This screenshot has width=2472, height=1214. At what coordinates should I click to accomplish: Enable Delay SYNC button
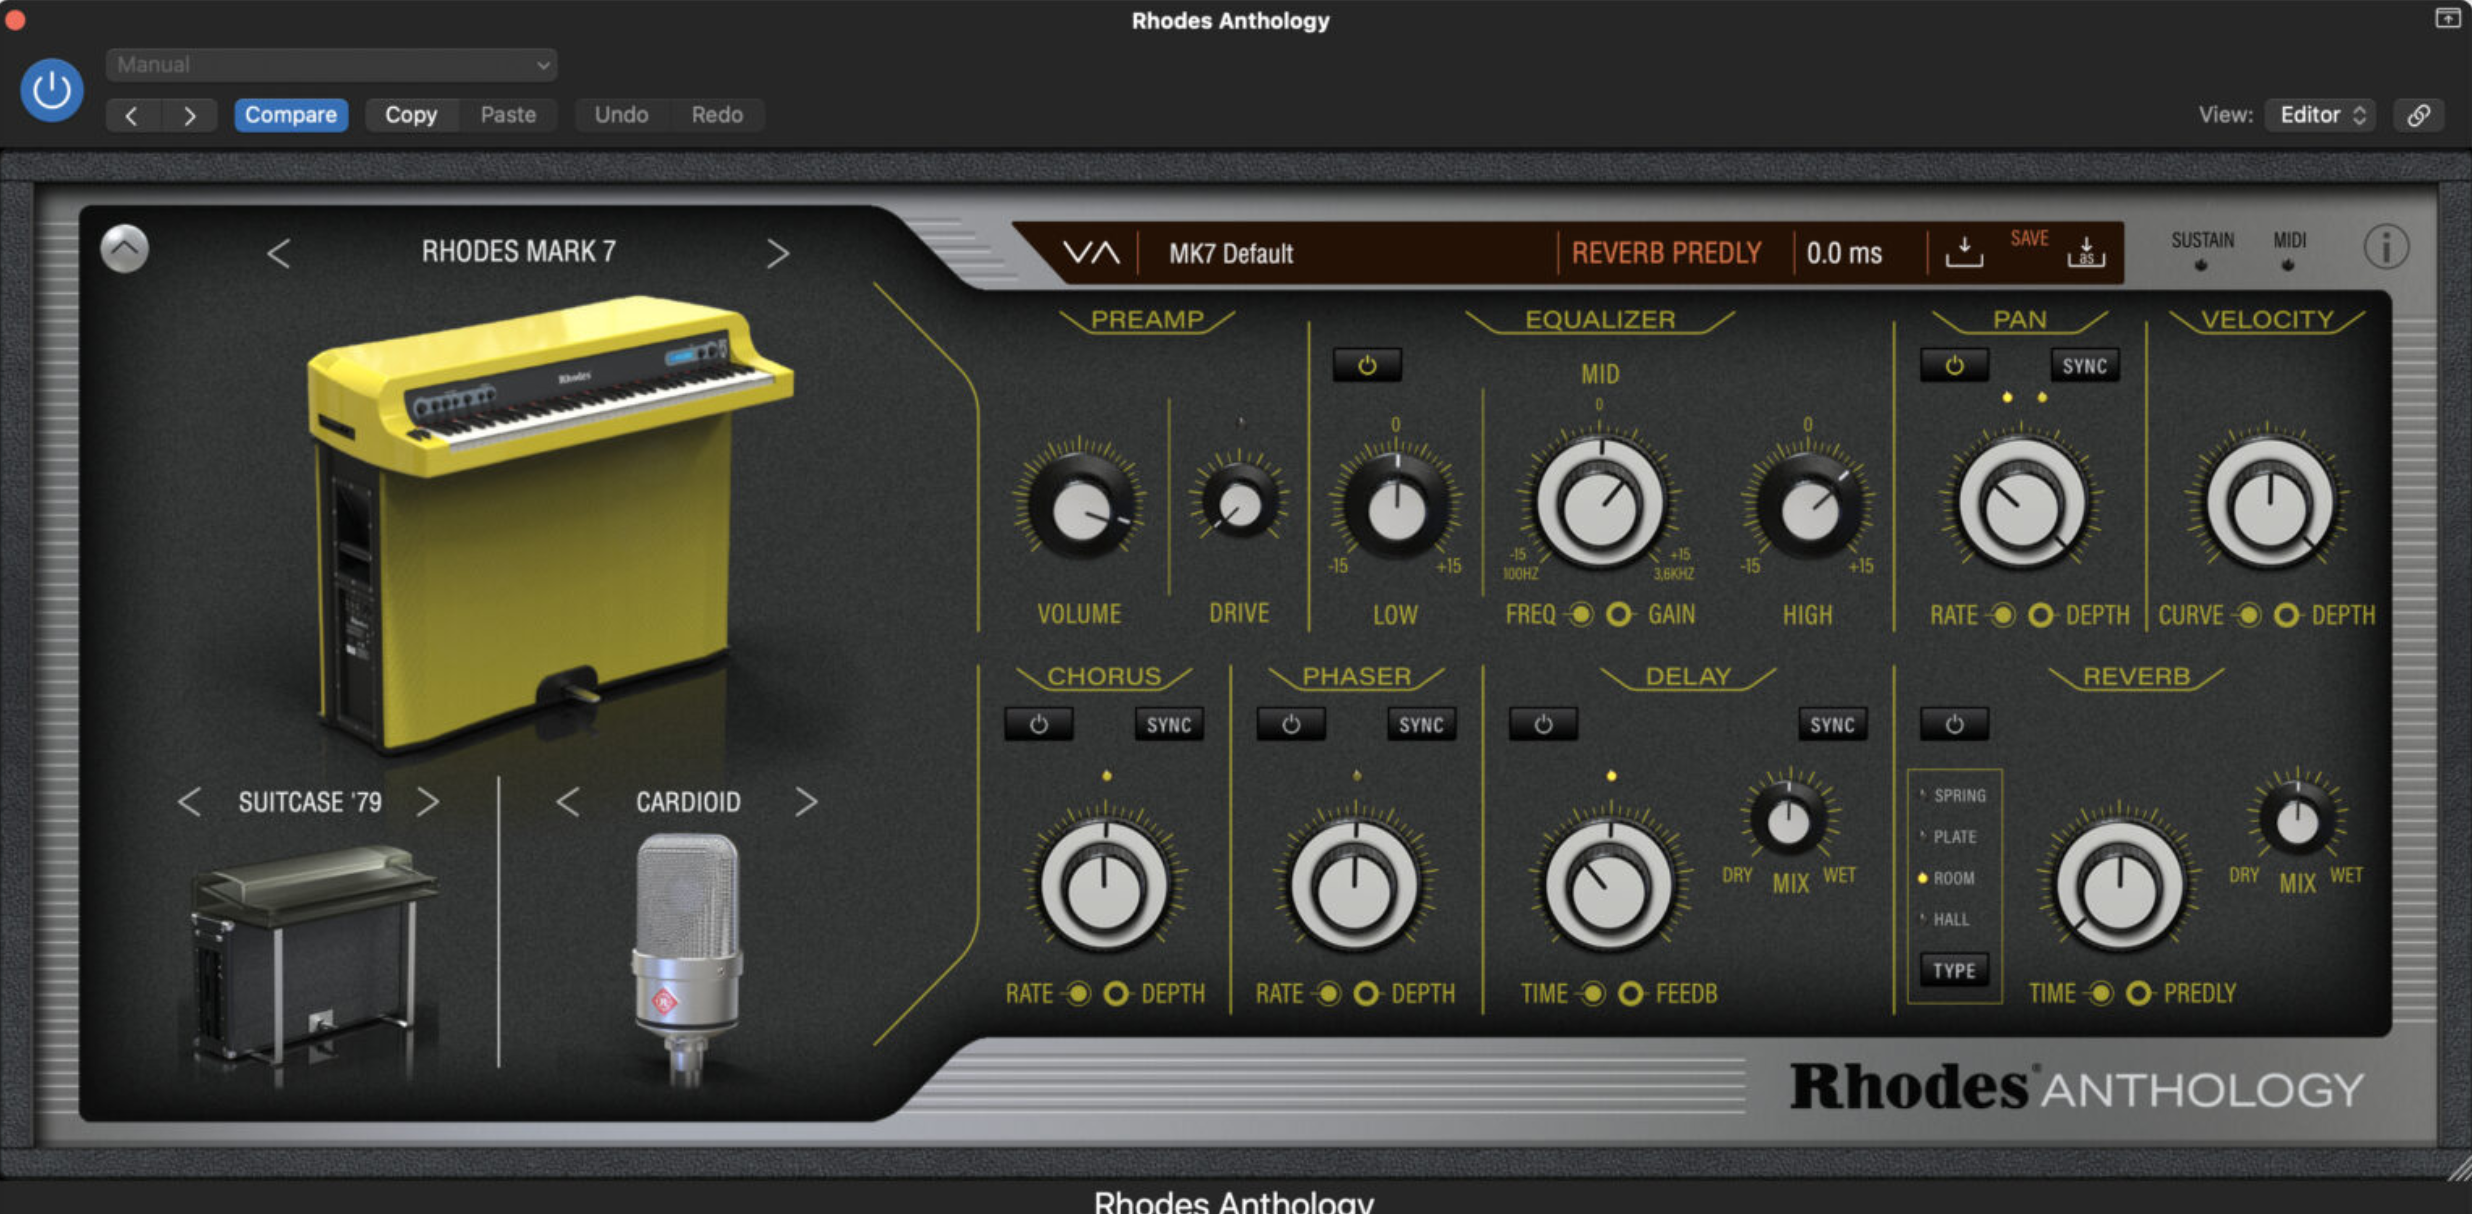pos(1832,724)
